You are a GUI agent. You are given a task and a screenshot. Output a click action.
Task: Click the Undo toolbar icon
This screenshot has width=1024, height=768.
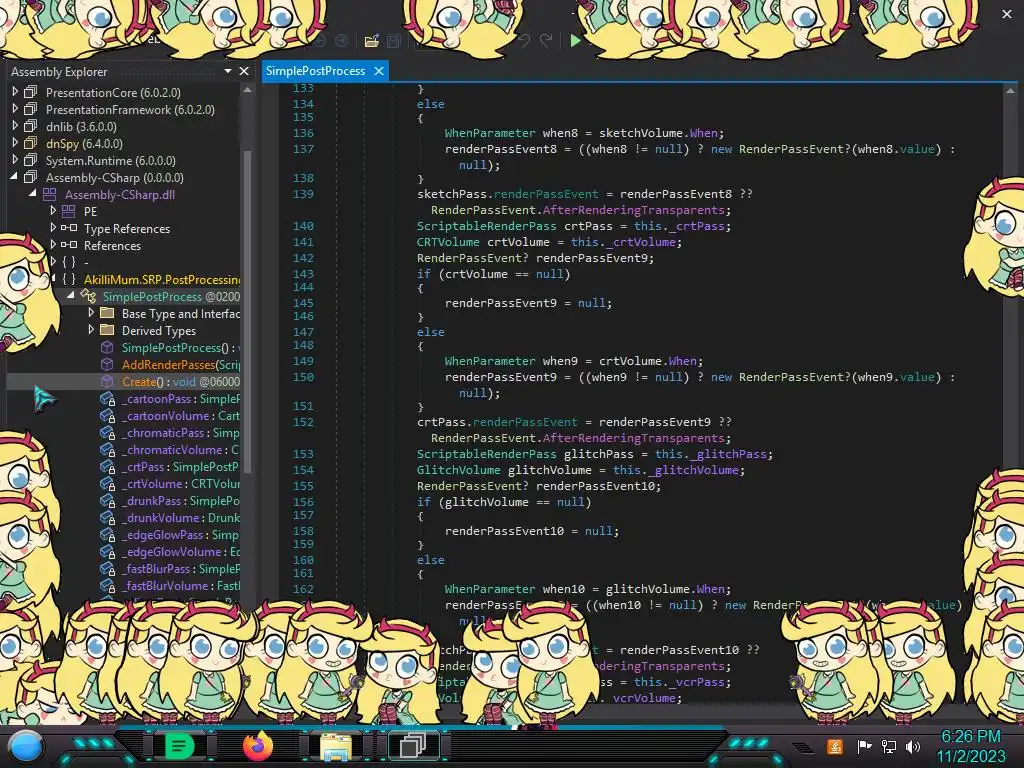point(524,41)
